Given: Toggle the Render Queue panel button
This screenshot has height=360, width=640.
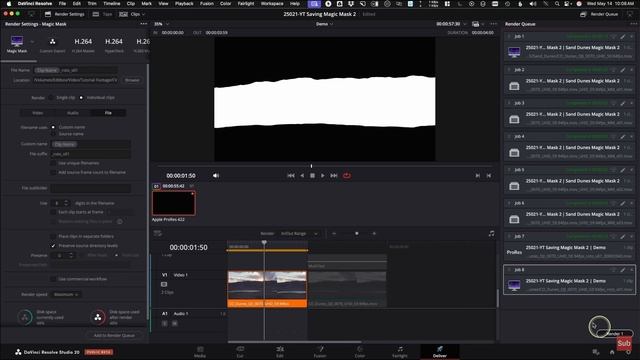Looking at the screenshot, I should 599,14.
